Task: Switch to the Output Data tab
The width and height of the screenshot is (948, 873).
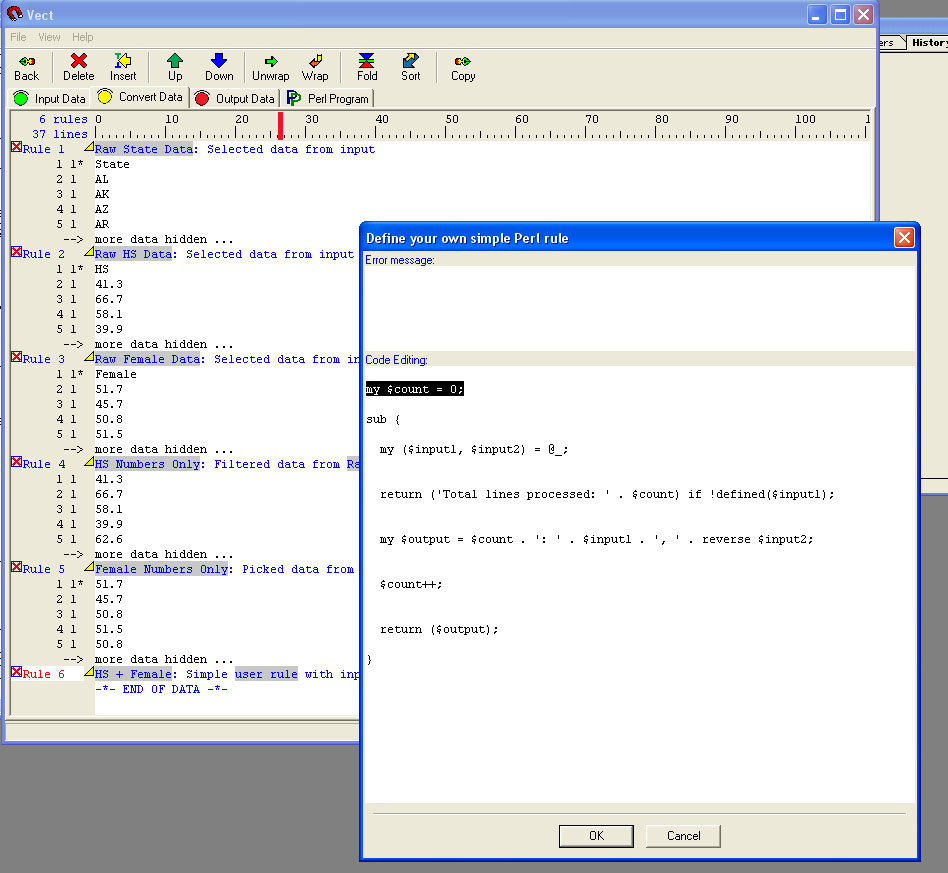Action: [x=234, y=98]
